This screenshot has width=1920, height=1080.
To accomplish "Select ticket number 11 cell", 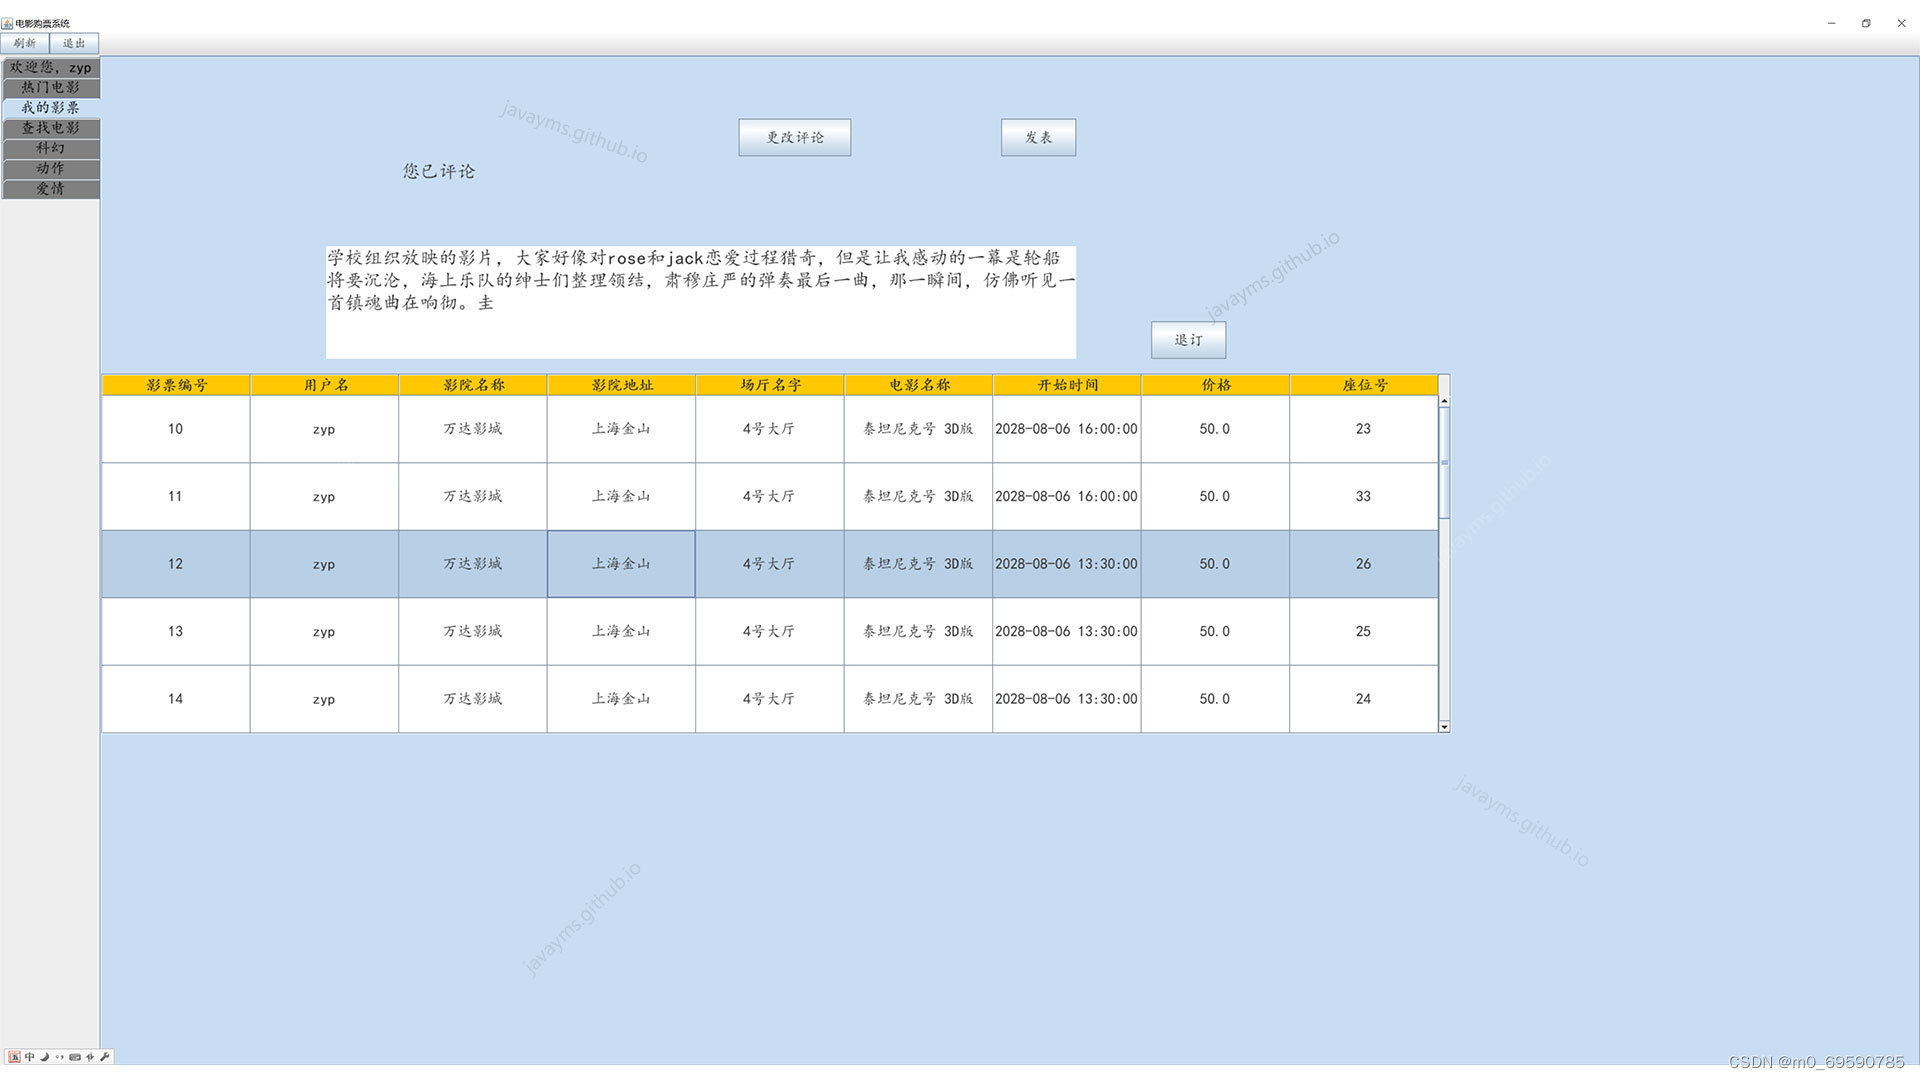I will 176,496.
